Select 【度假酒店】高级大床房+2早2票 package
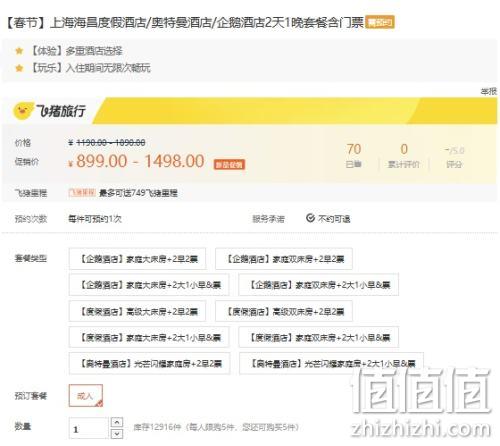This screenshot has width=500, height=446. tap(137, 311)
